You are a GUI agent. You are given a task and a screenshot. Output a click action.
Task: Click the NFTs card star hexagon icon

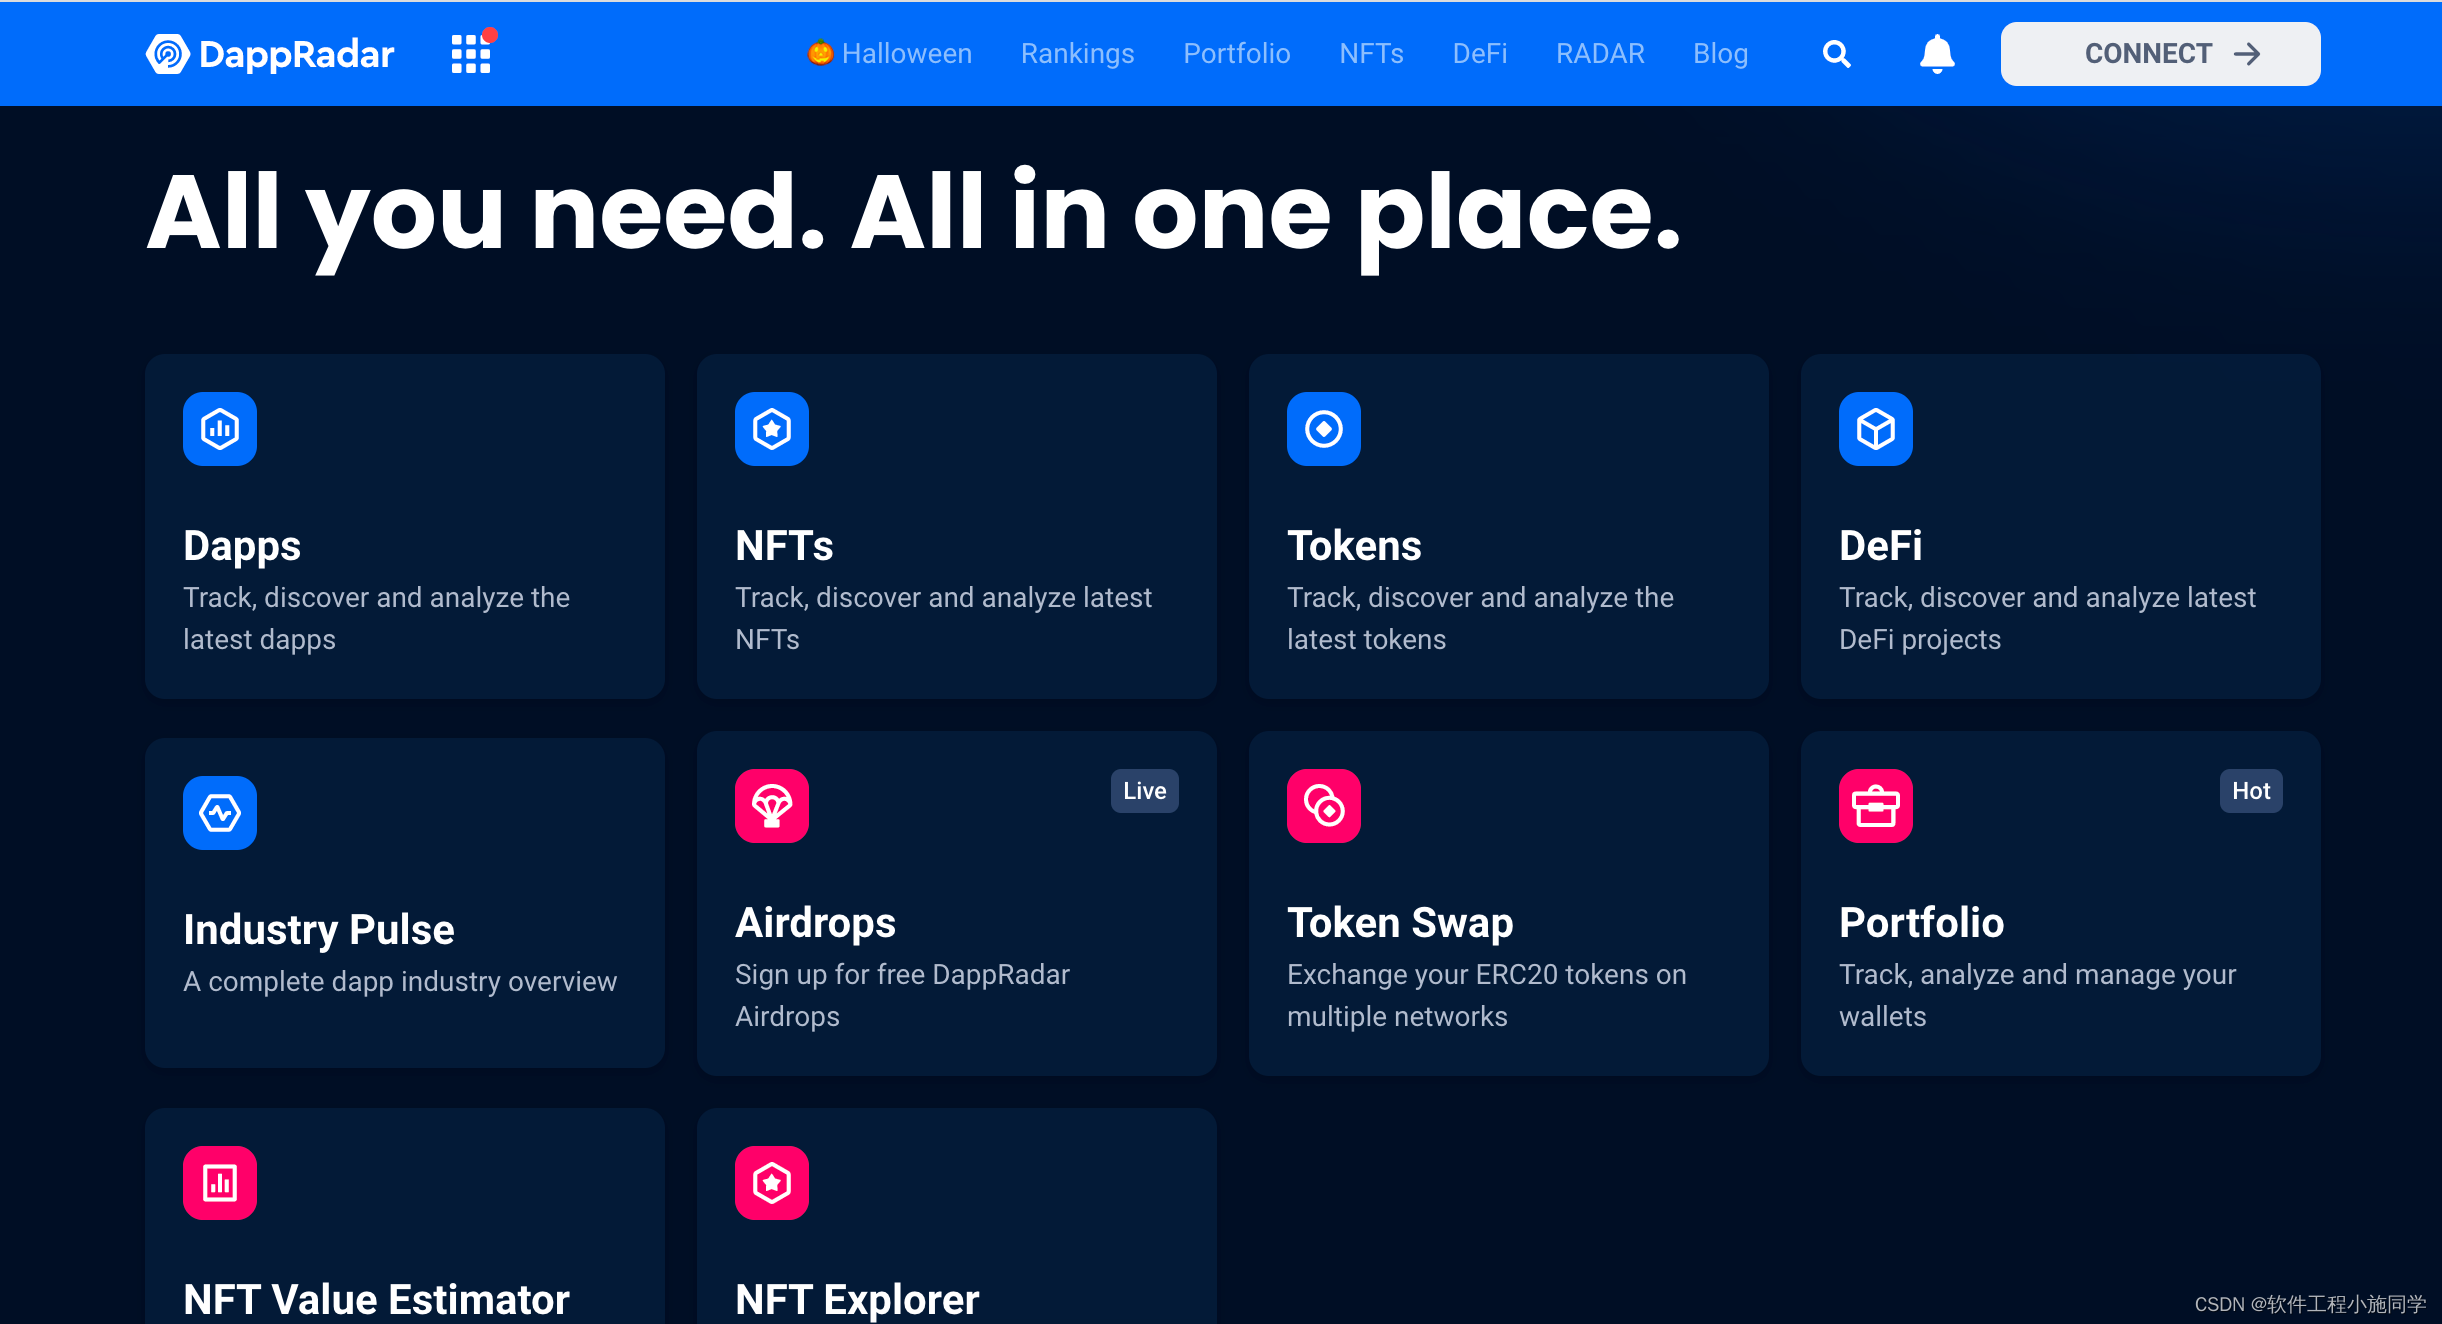[x=772, y=429]
